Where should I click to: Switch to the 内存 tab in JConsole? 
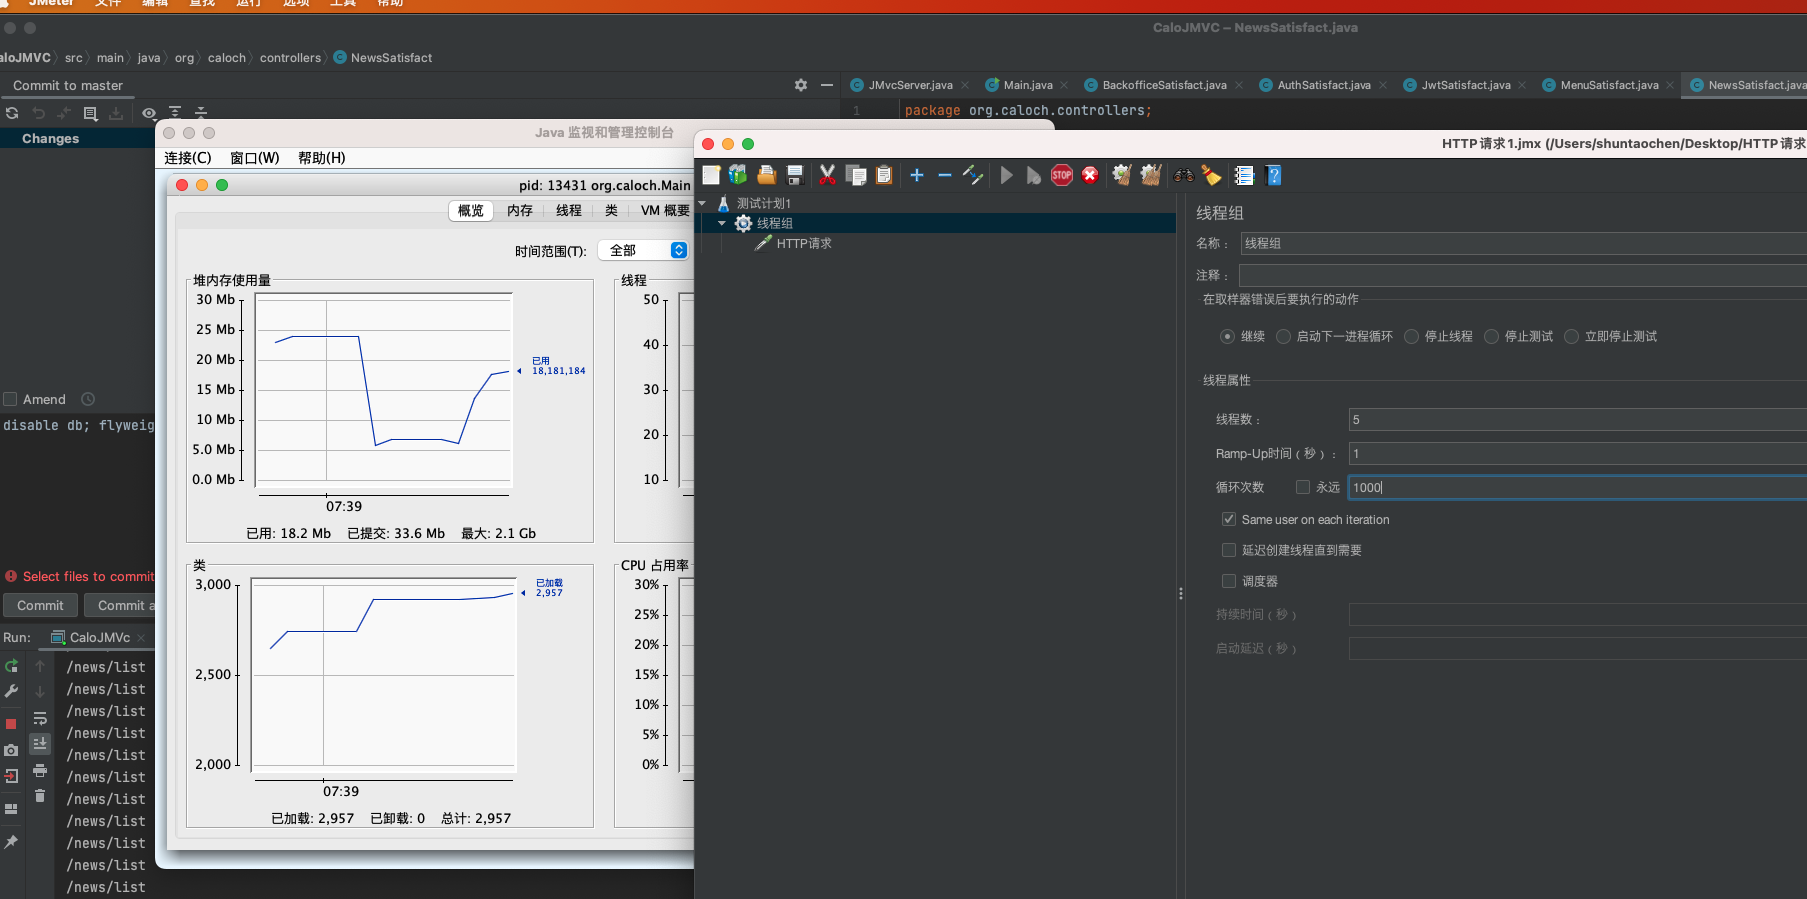click(519, 210)
